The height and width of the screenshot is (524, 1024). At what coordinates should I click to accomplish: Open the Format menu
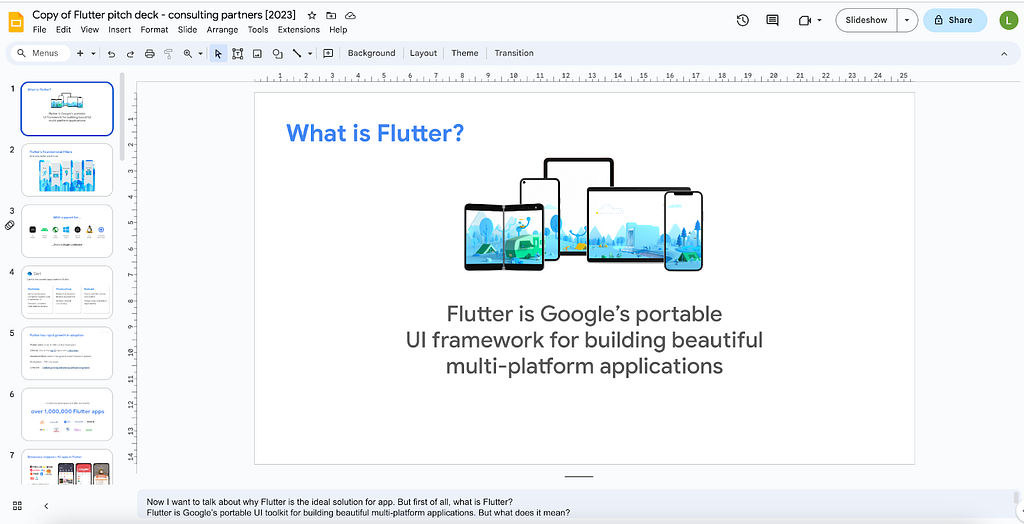click(154, 29)
